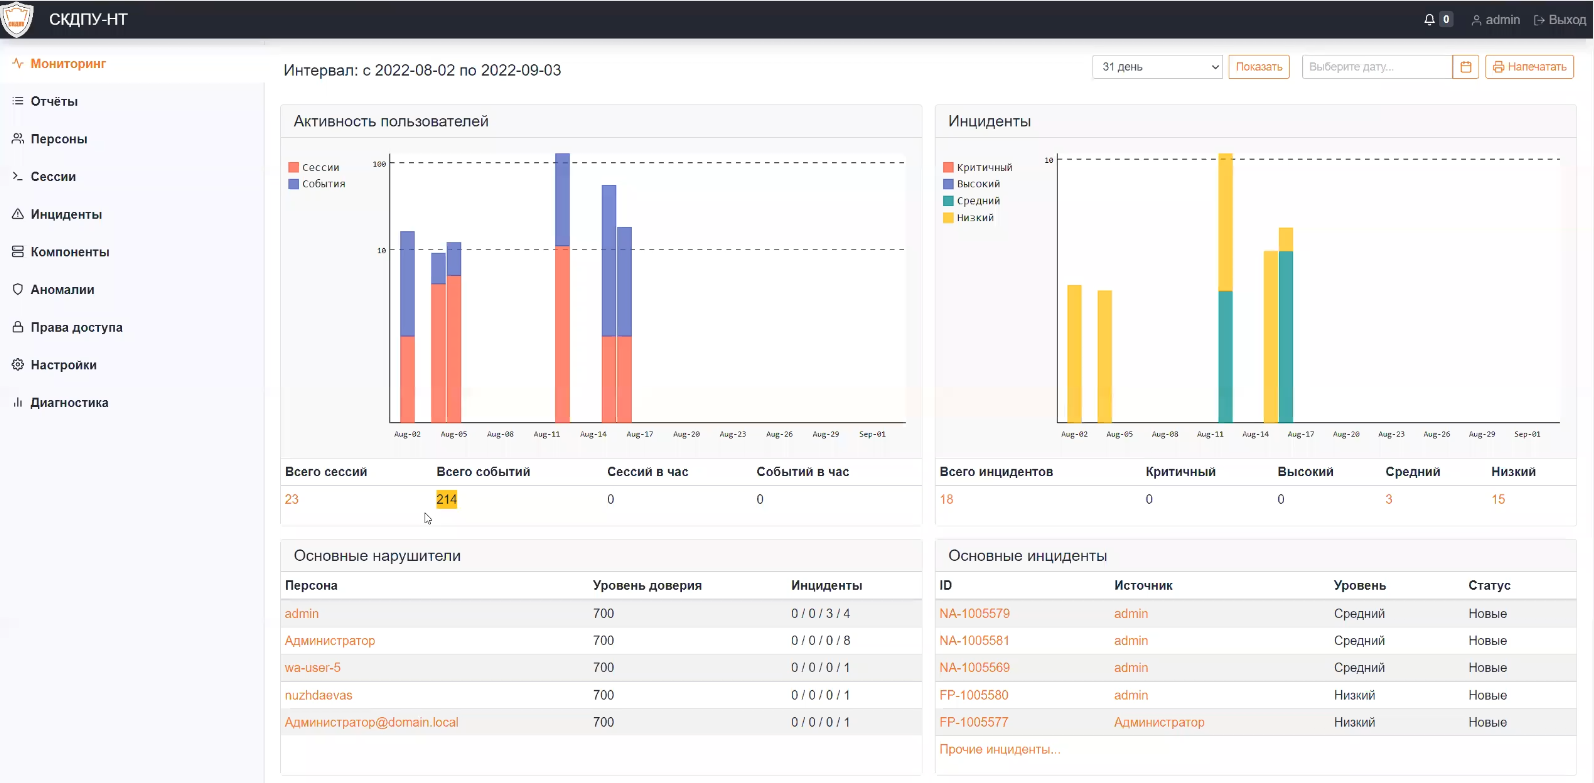Click Низкий incidents count 15

(x=1498, y=499)
